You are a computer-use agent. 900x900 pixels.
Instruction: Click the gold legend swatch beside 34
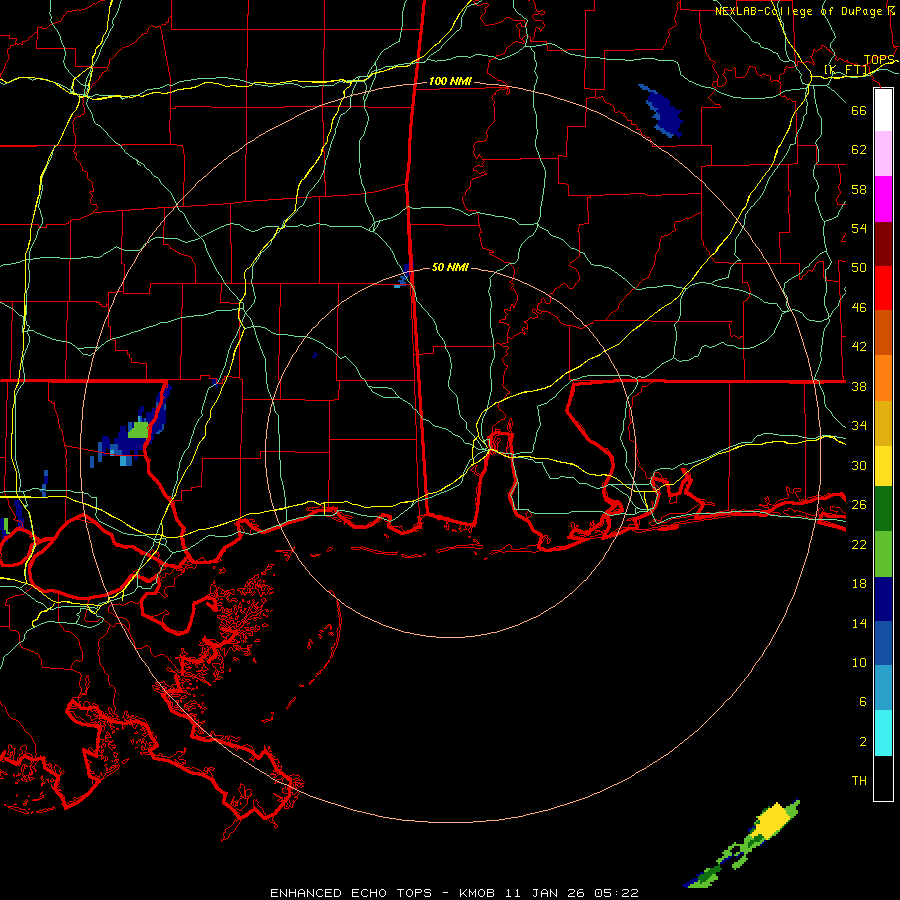click(x=883, y=423)
